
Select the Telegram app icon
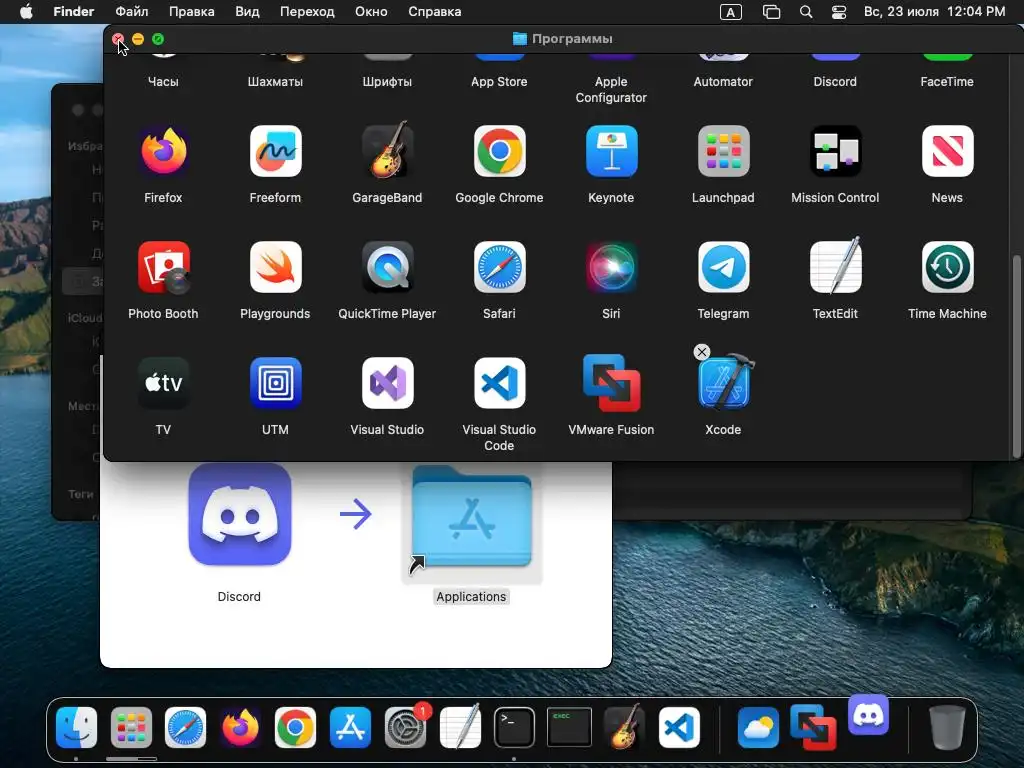click(724, 267)
